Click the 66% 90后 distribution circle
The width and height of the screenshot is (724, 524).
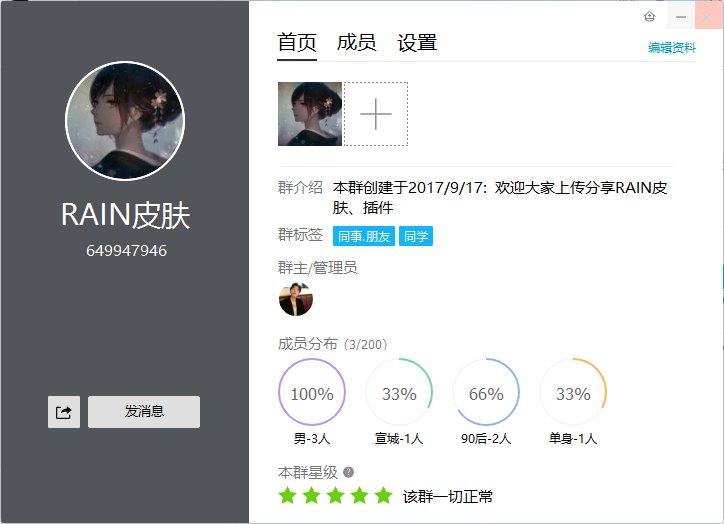click(486, 392)
